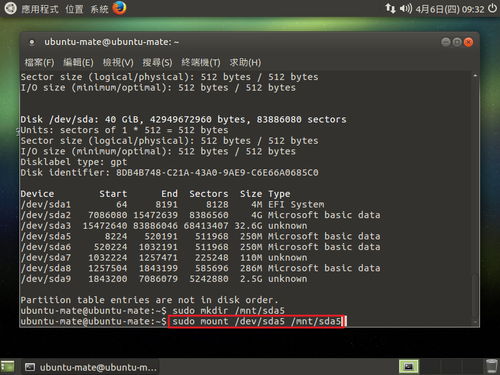Open the 終端機(T) terminal menu
This screenshot has width=500, height=375.
coord(201,62)
